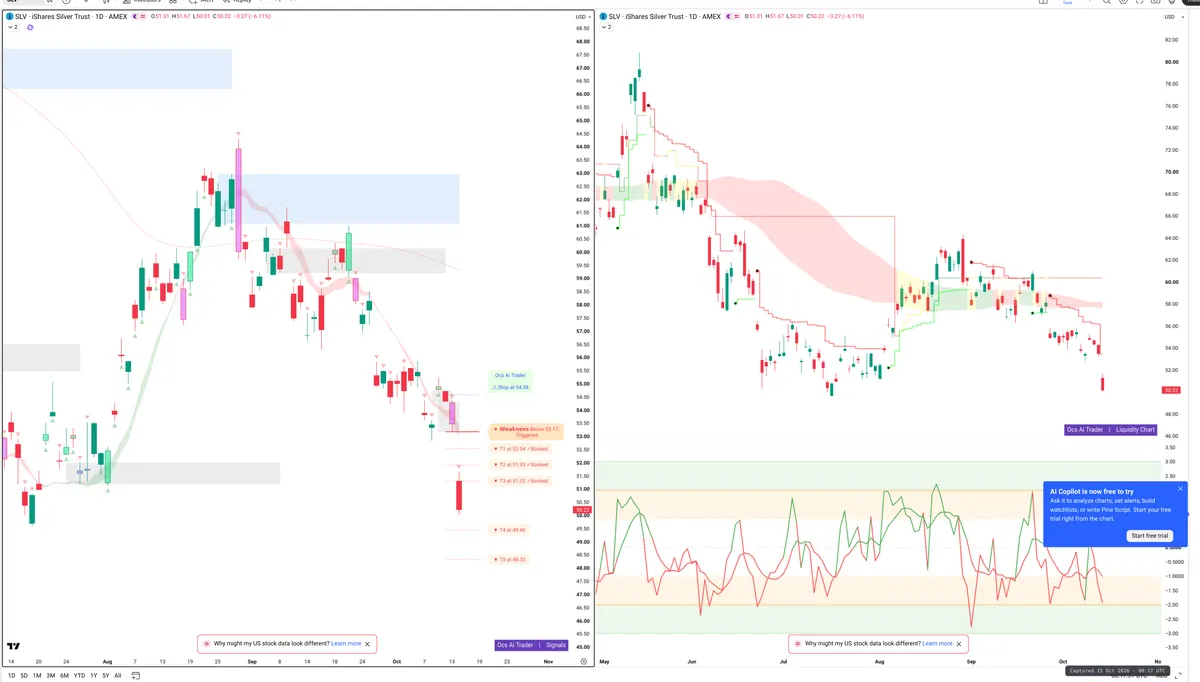The image size is (1200, 682).
Task: Open Learn more link in right chart notice
Action: [x=937, y=644]
